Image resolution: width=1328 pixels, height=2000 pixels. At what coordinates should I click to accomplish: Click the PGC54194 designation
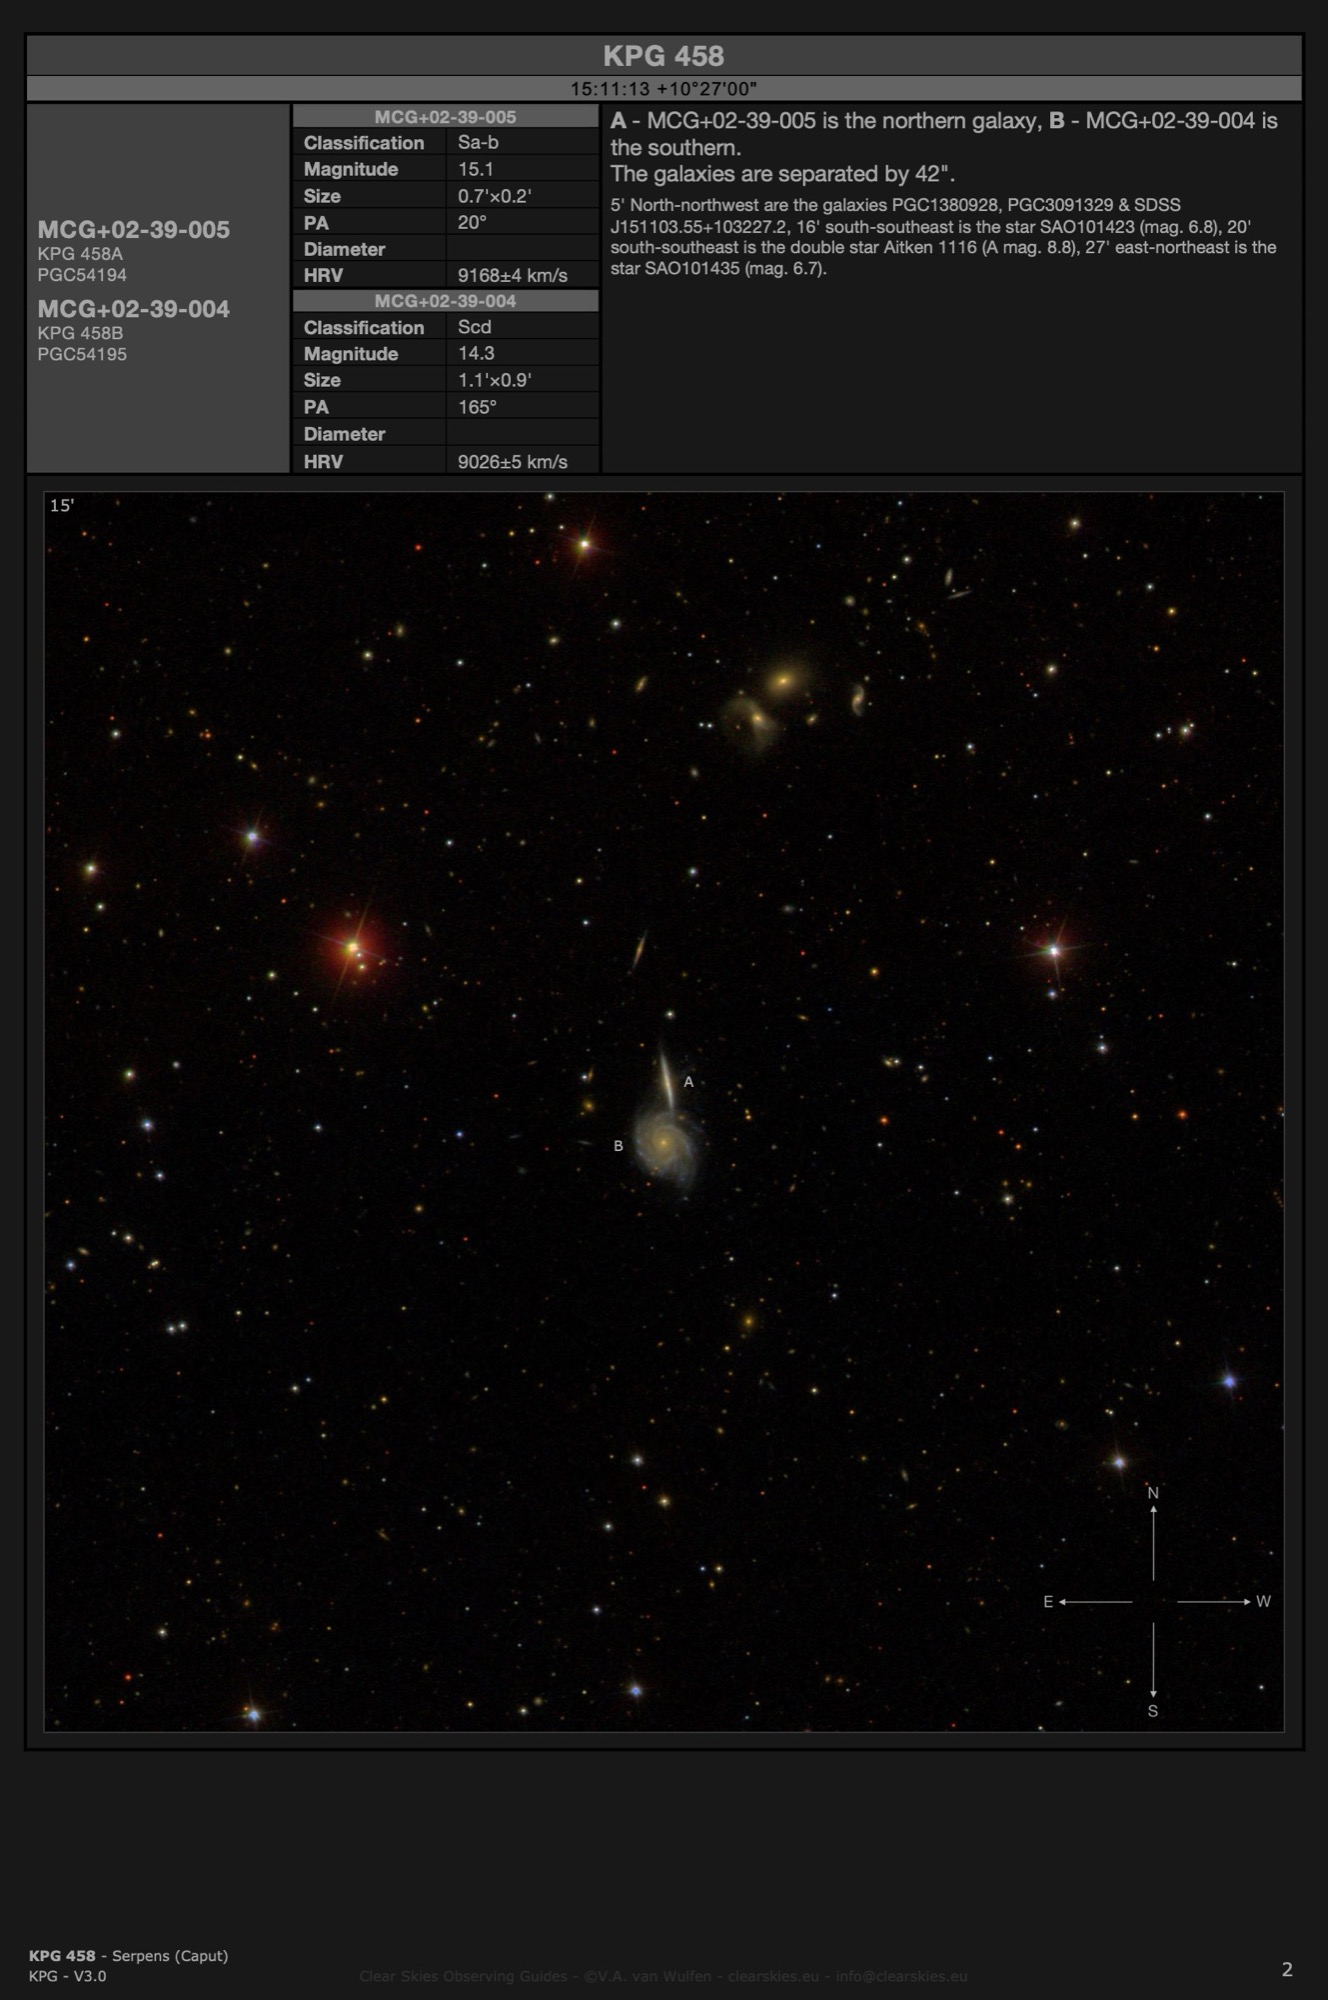pos(82,275)
